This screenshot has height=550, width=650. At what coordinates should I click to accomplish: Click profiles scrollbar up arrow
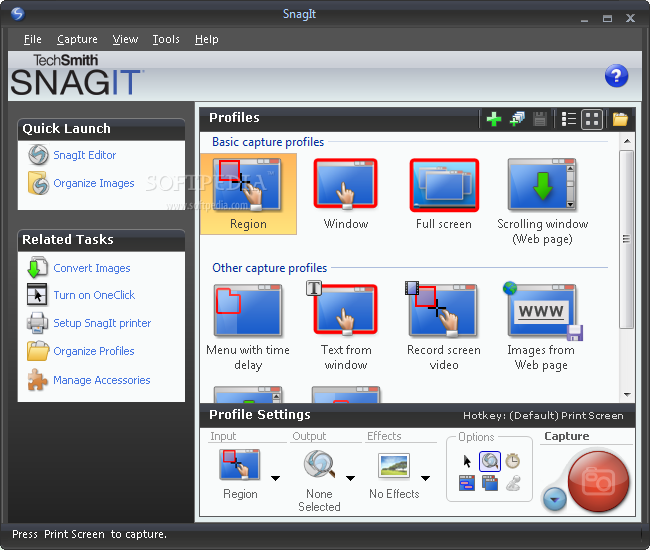click(627, 141)
